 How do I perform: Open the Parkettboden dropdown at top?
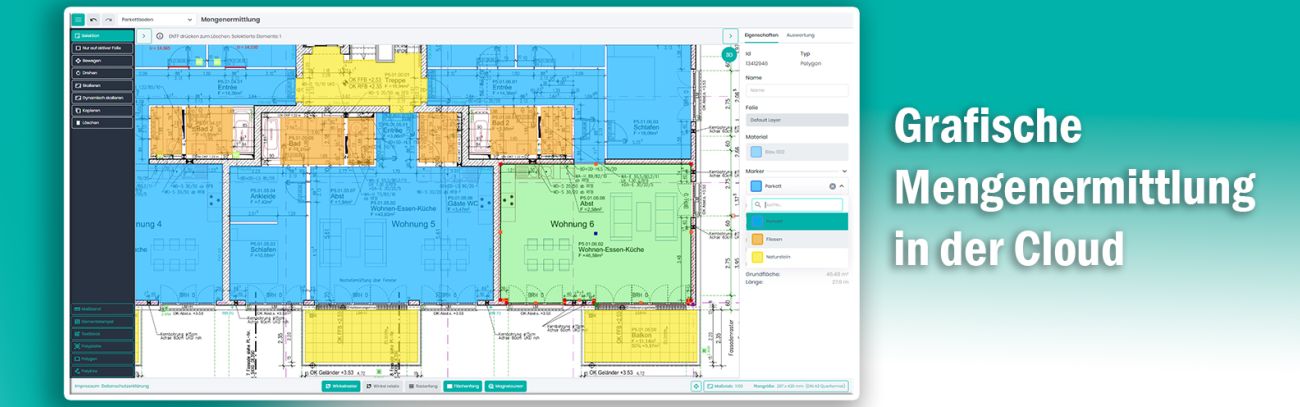[x=156, y=19]
